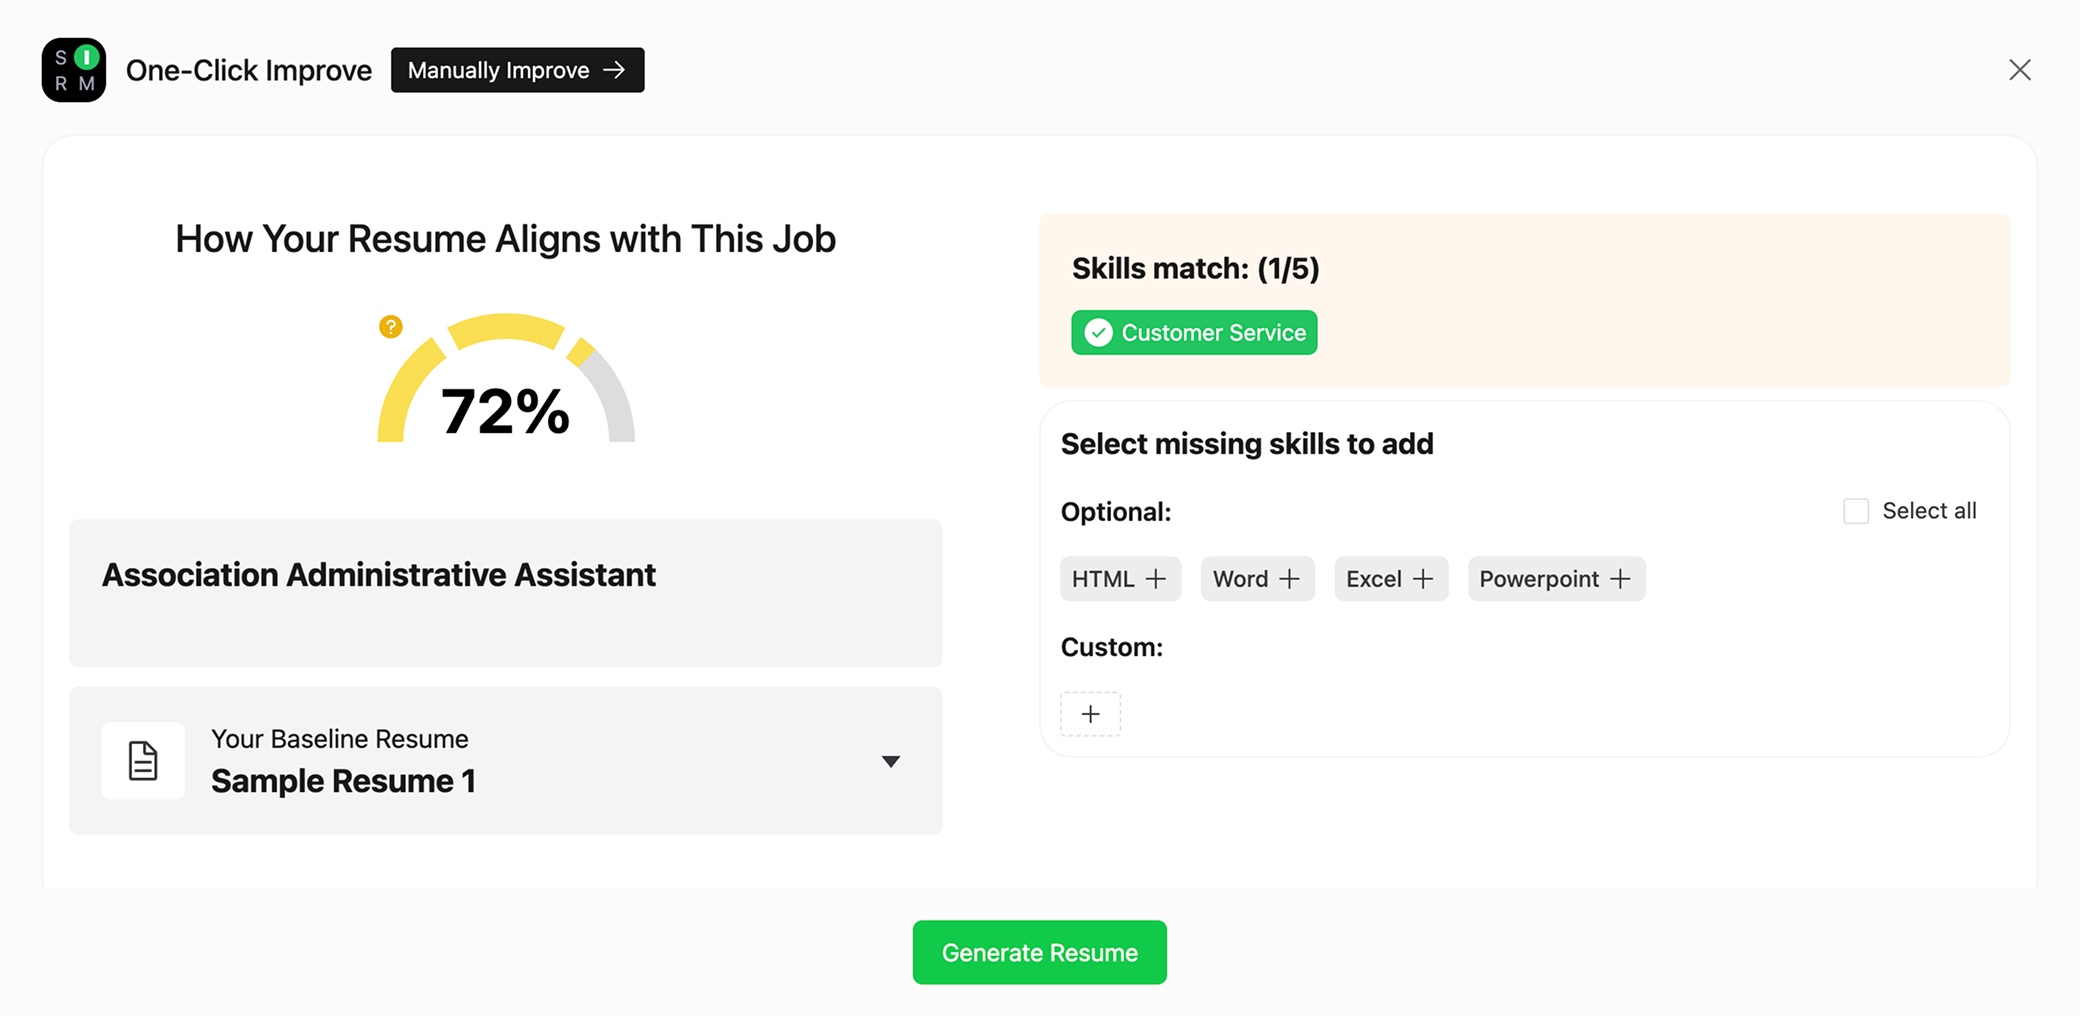Add Word skill using its plus icon
The width and height of the screenshot is (2080, 1016).
coord(1289,578)
